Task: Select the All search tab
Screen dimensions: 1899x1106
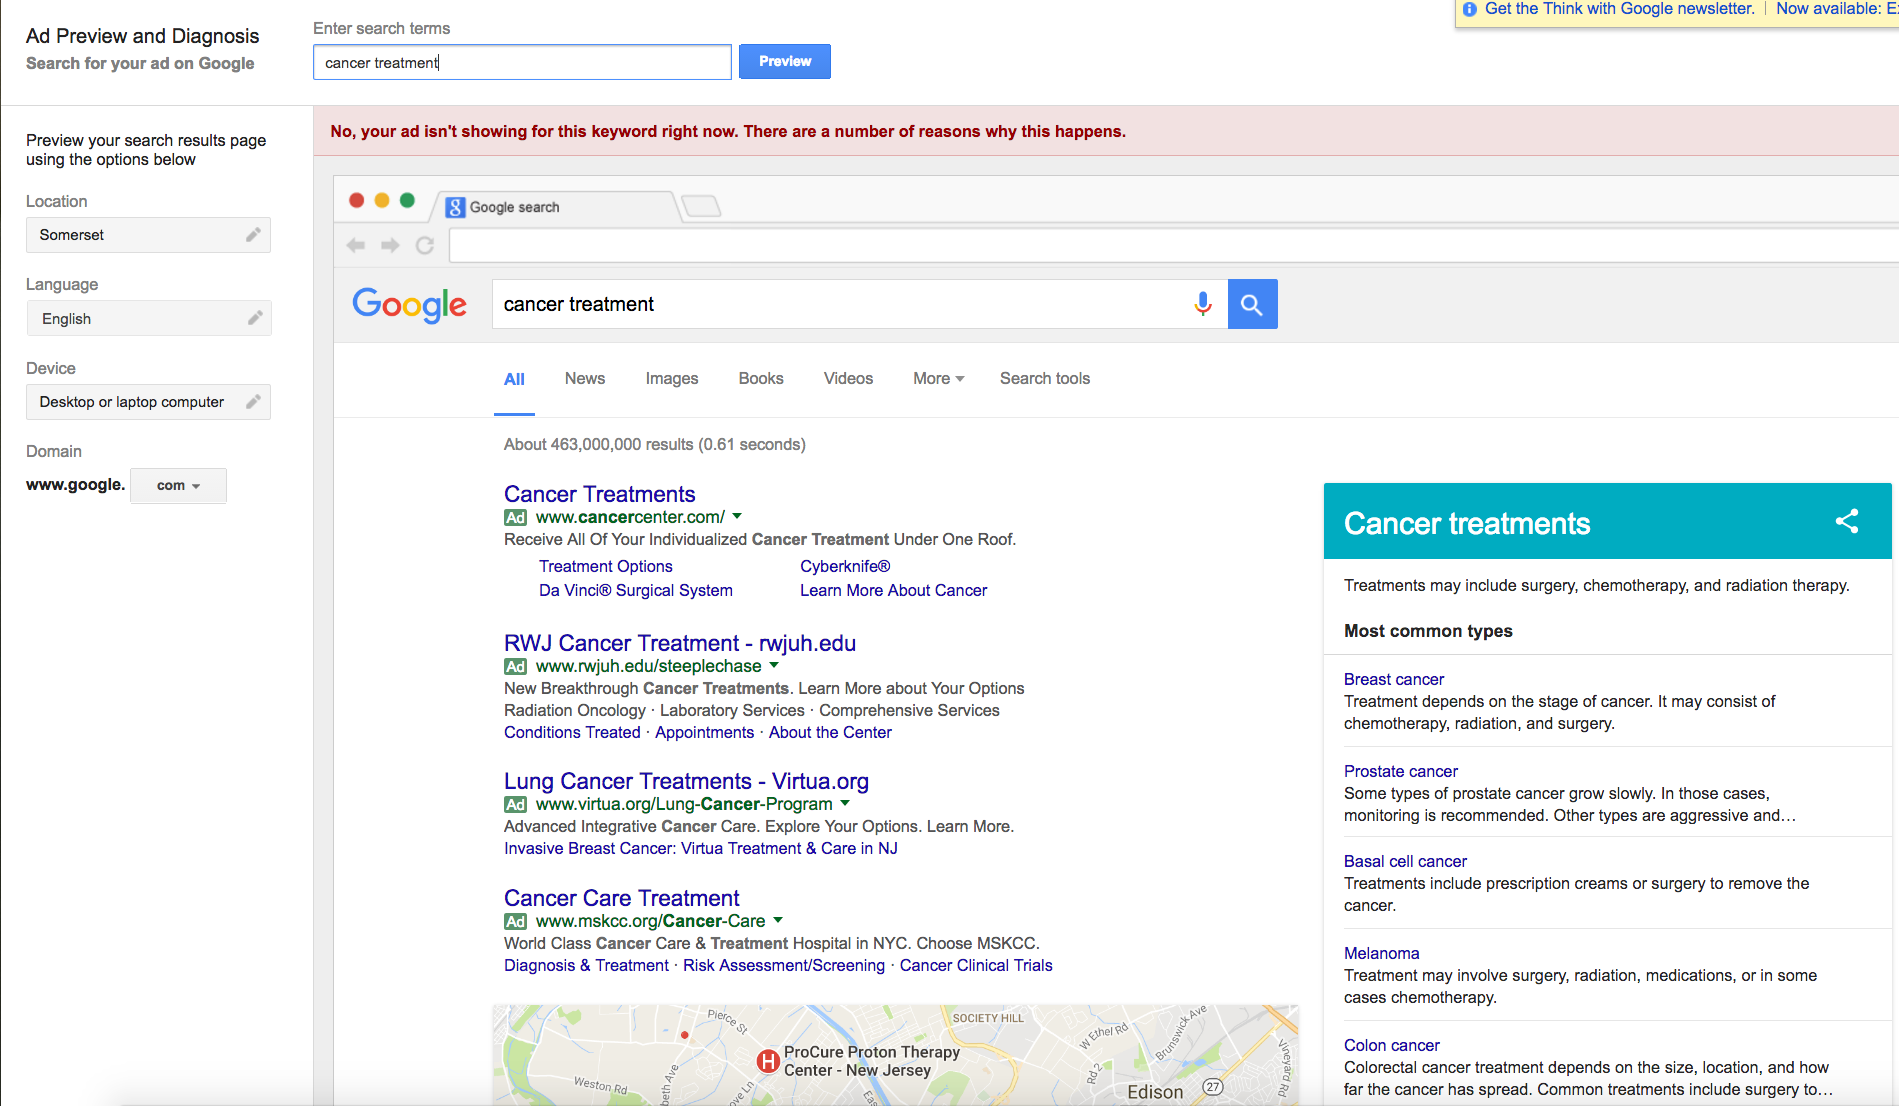Action: (514, 379)
